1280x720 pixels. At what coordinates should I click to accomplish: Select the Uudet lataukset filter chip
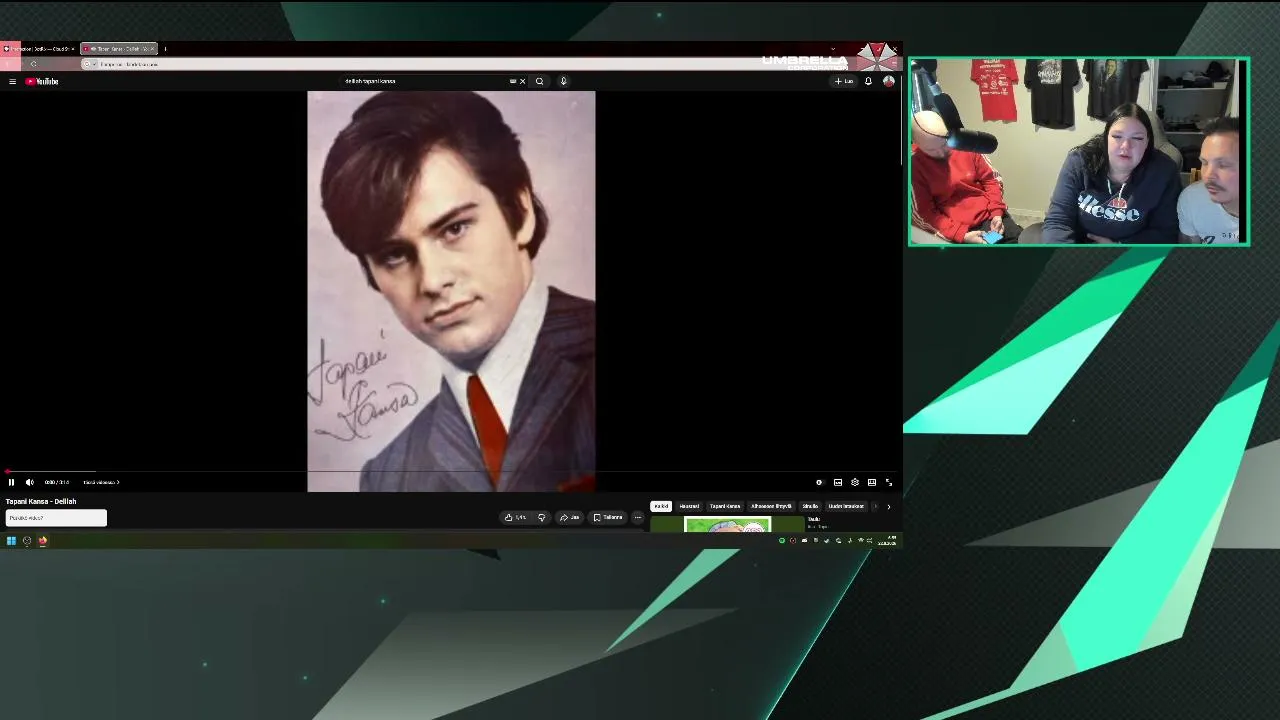846,506
